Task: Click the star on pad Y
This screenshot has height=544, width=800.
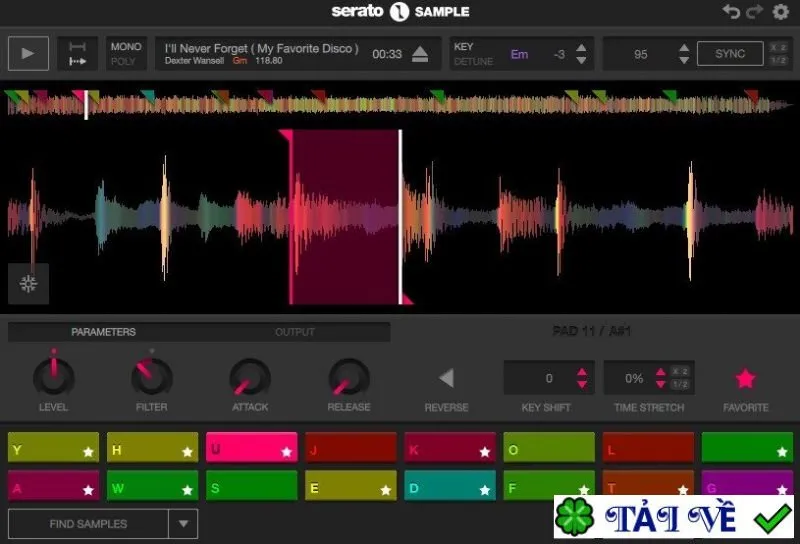Action: pos(88,452)
